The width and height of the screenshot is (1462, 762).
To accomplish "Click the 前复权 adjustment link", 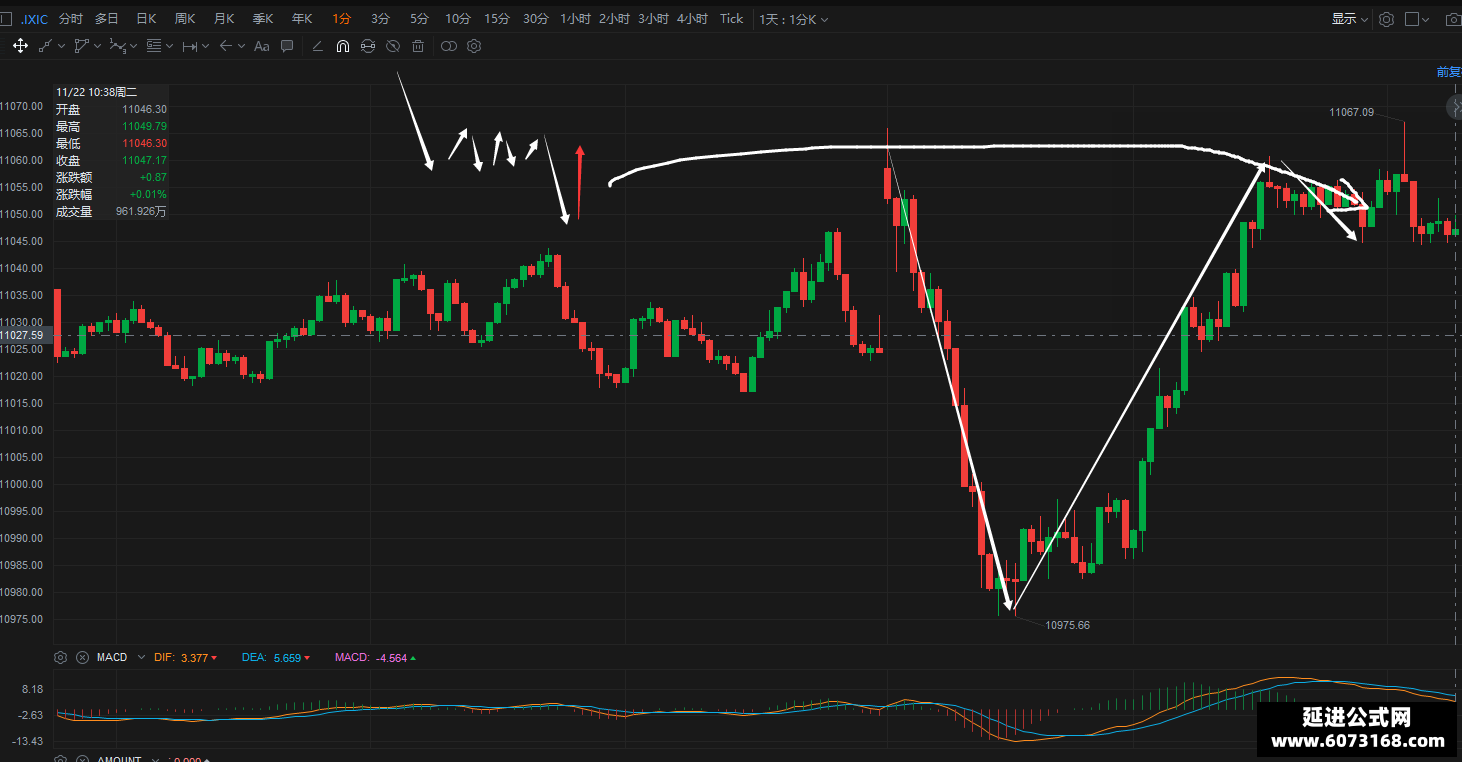I will tap(1449, 72).
